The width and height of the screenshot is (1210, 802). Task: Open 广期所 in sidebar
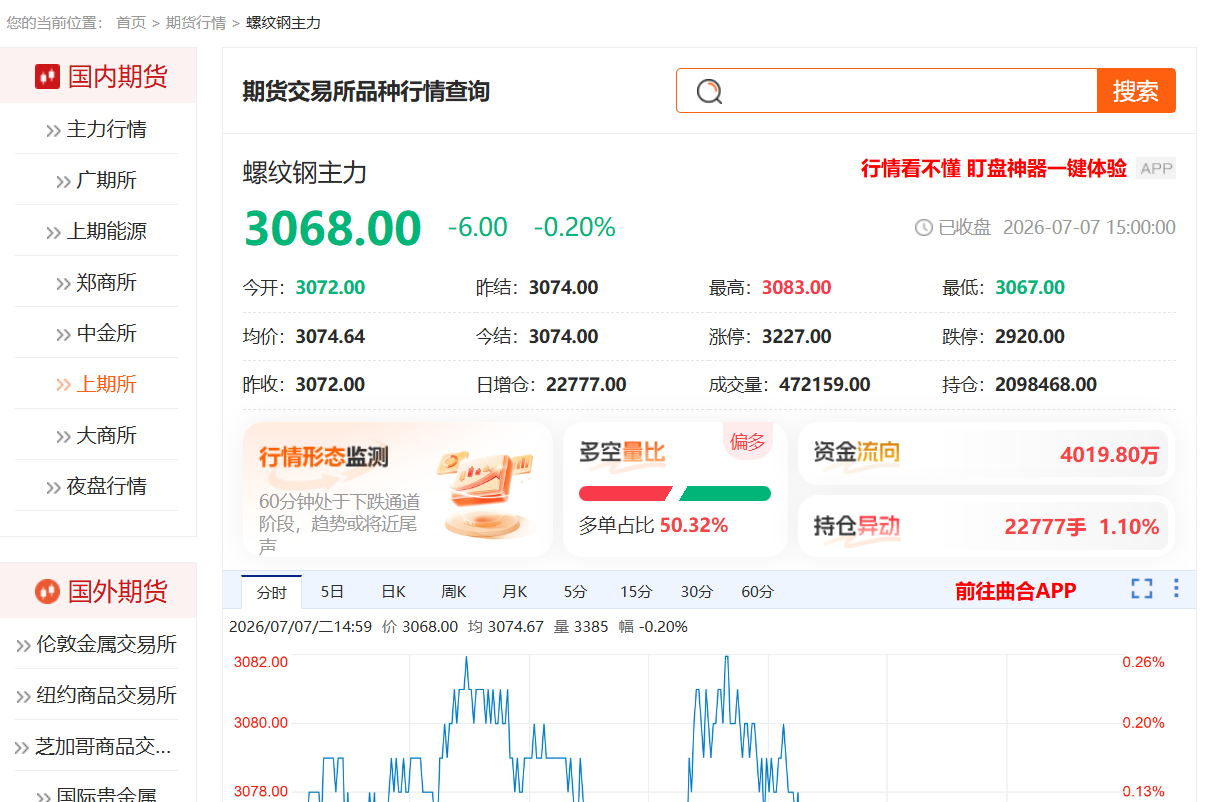(97, 180)
